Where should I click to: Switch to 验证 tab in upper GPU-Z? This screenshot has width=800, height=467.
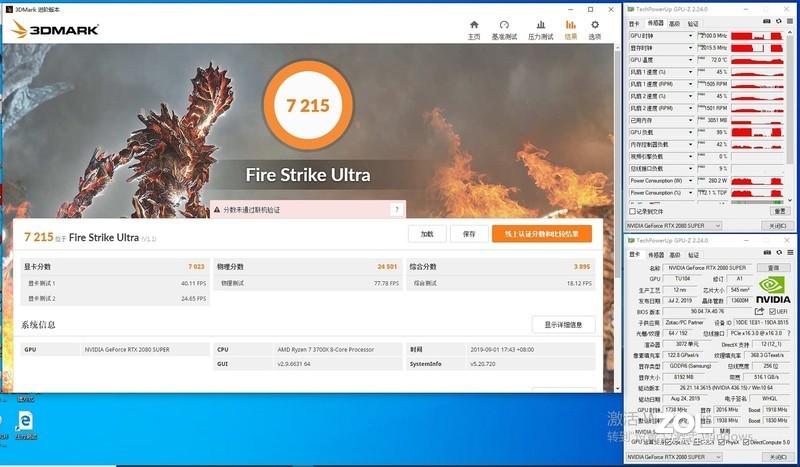coord(693,23)
